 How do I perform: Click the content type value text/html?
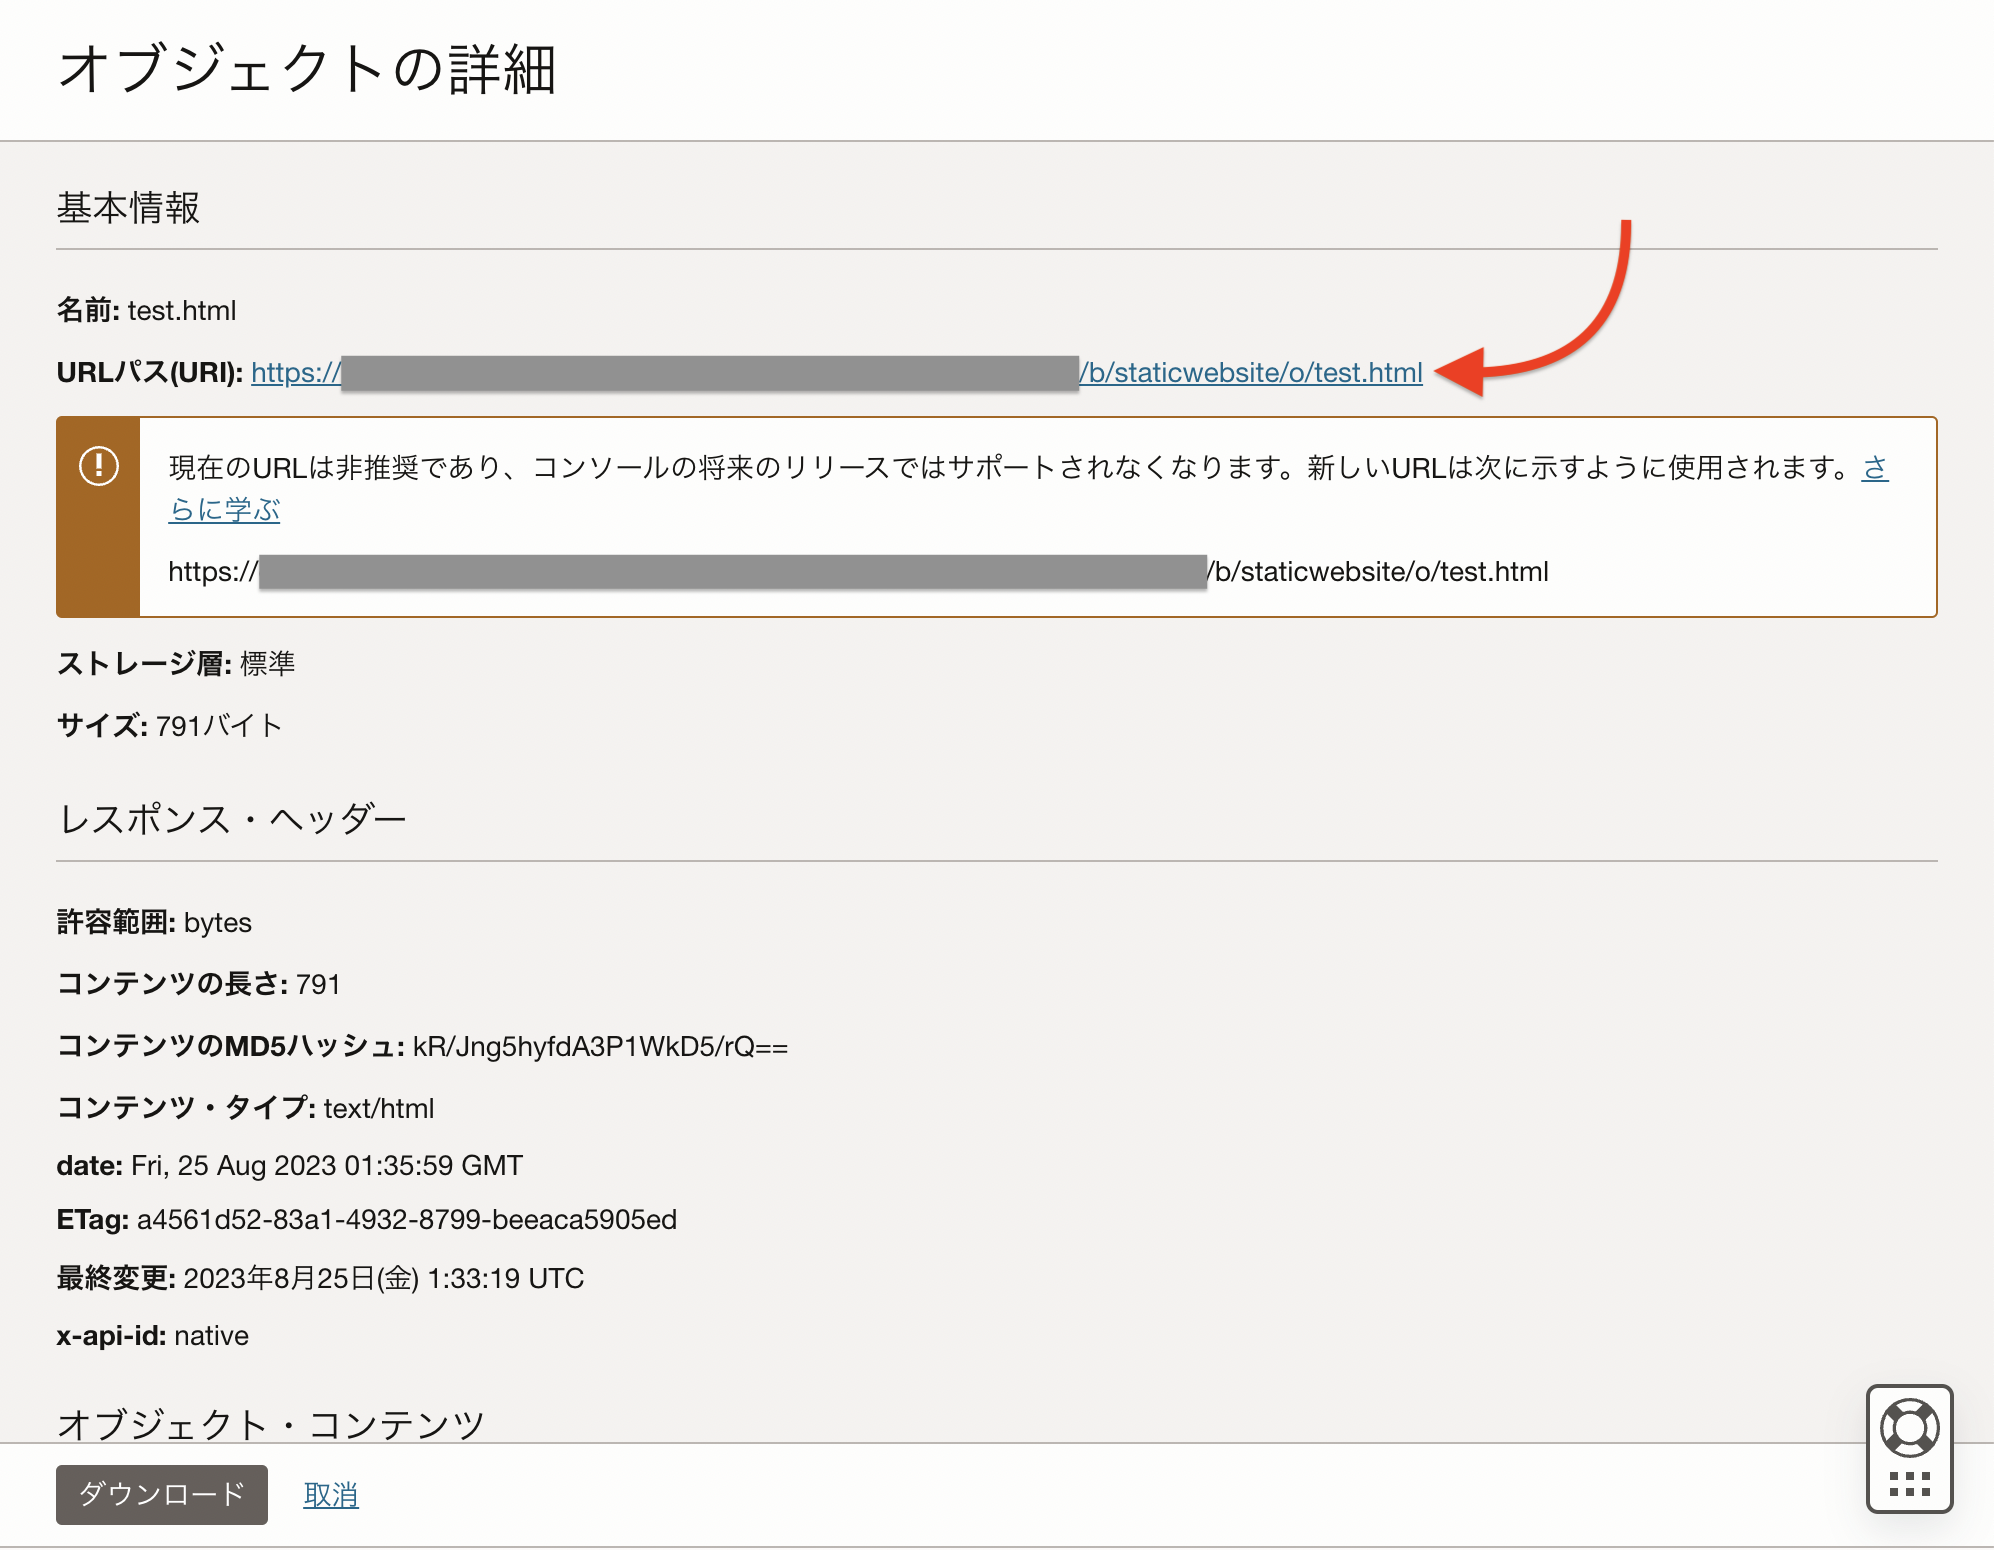tap(379, 1109)
